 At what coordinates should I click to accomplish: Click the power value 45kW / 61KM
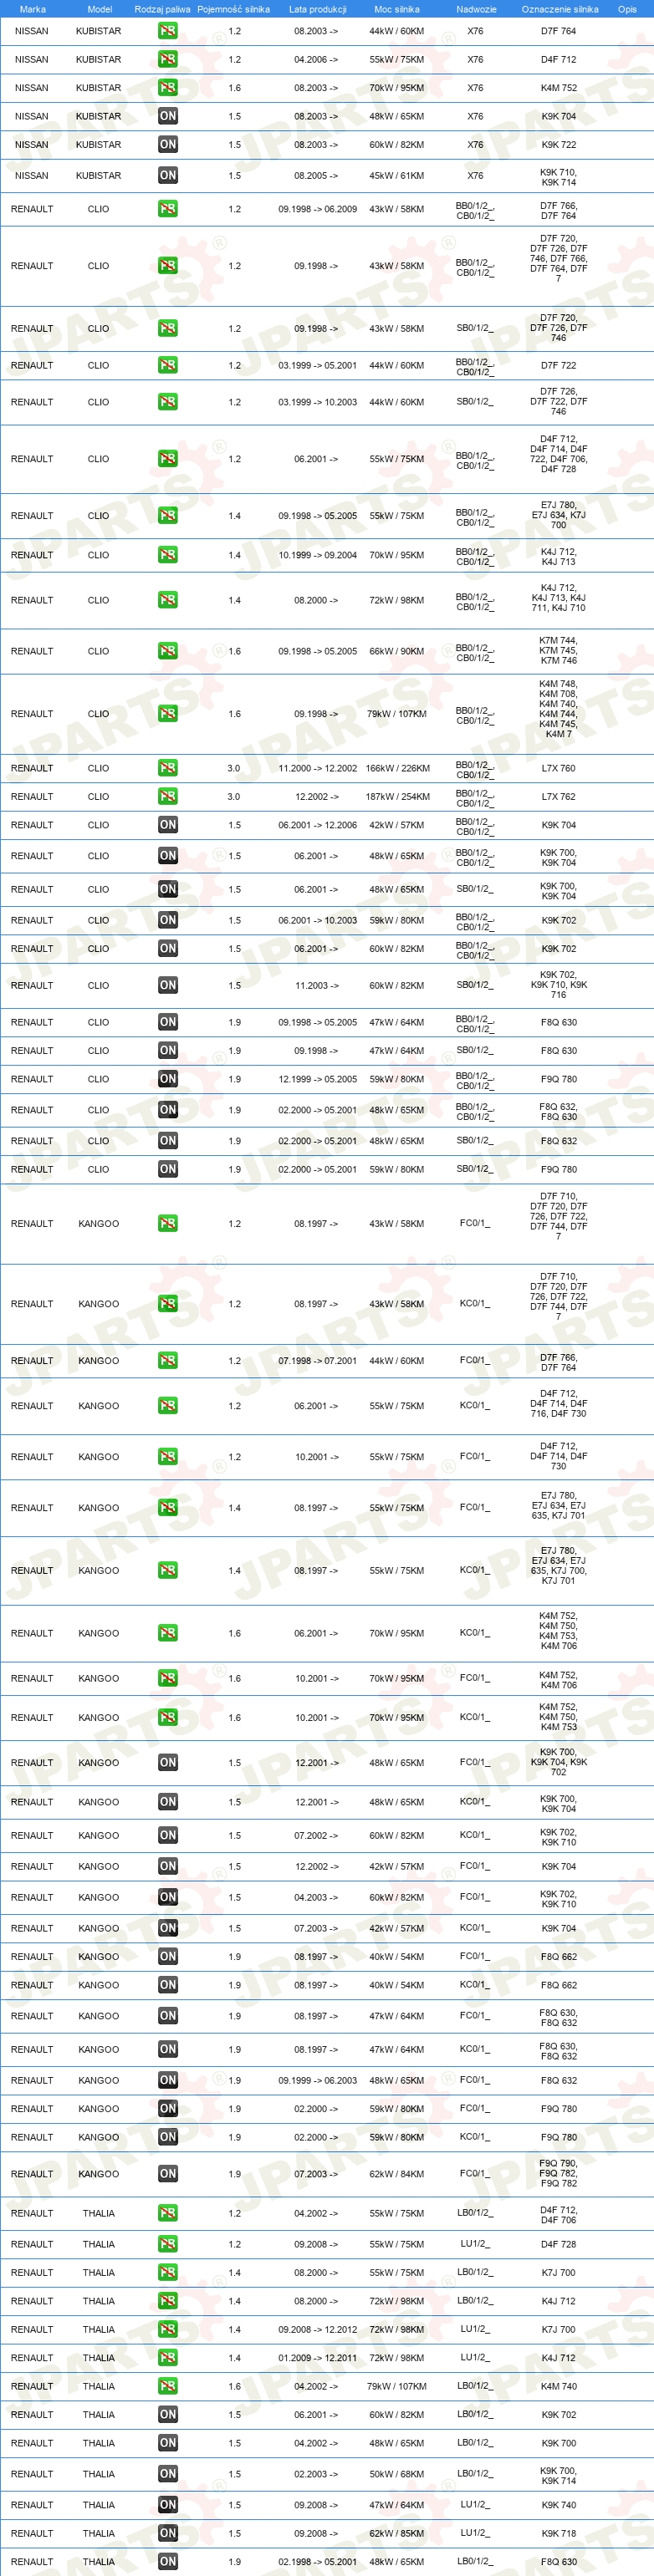tap(396, 176)
